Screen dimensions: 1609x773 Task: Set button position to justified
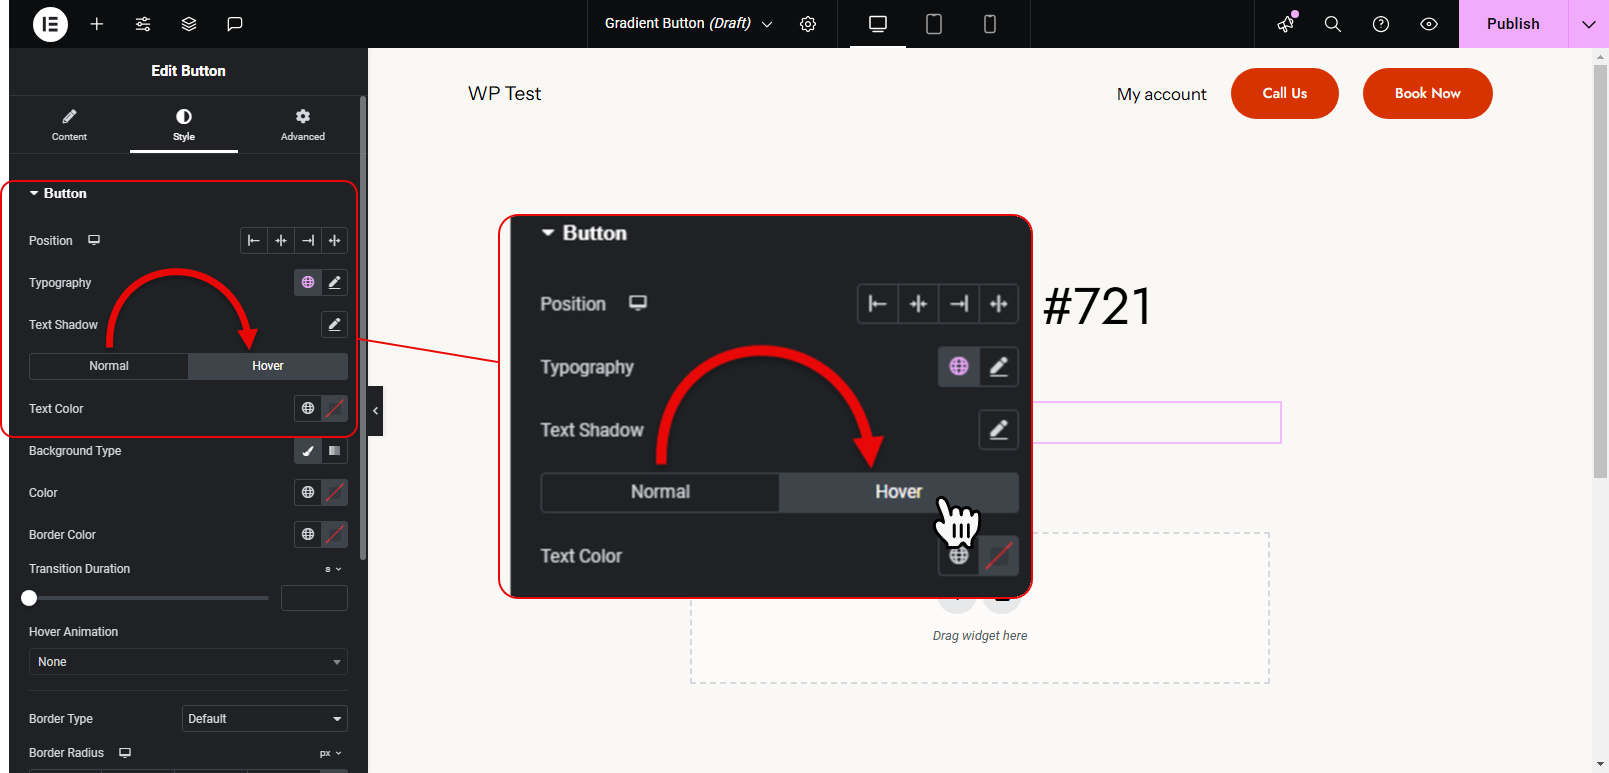(335, 241)
